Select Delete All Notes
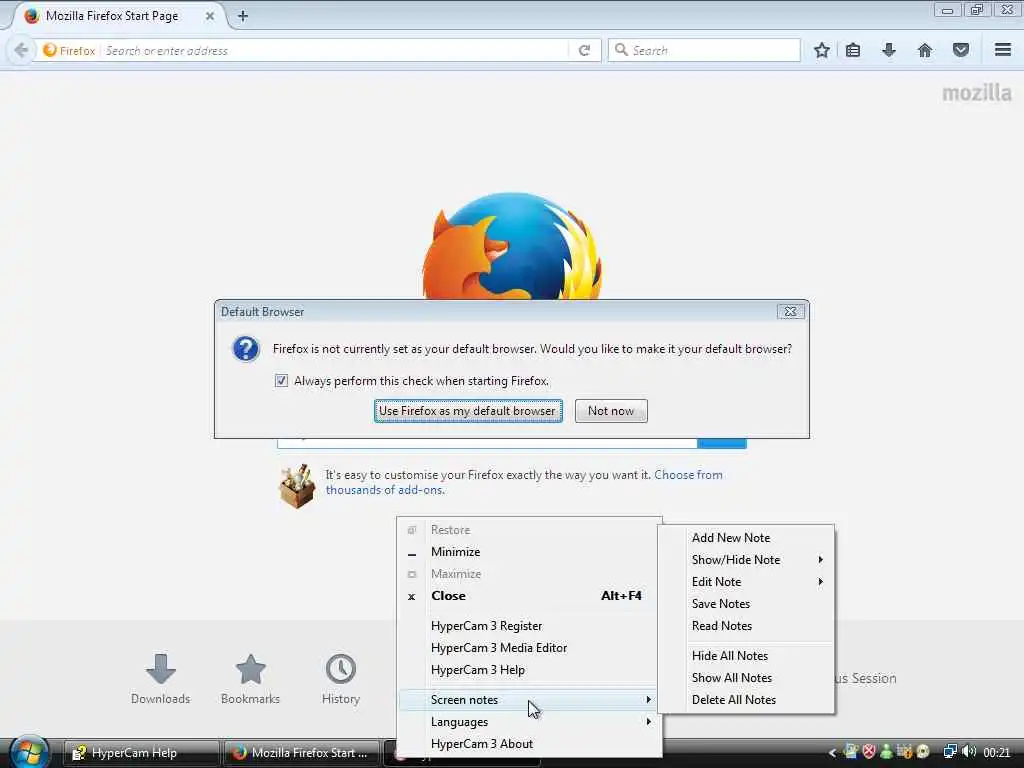 (748, 699)
